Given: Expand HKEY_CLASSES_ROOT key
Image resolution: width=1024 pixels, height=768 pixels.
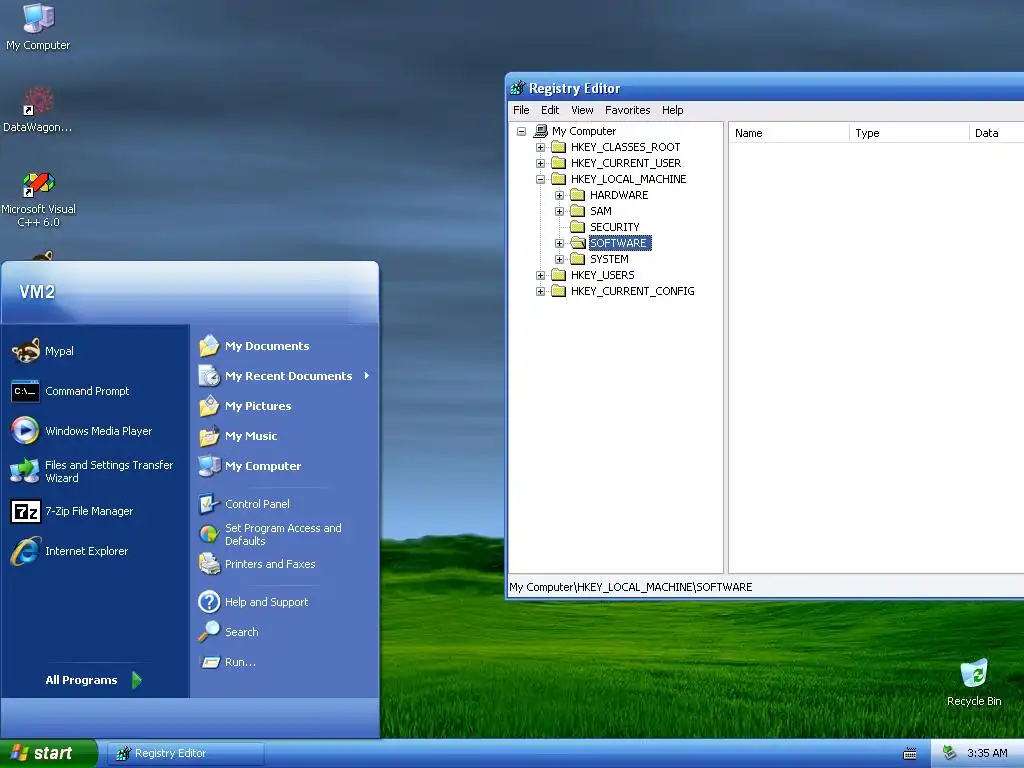Looking at the screenshot, I should point(540,147).
